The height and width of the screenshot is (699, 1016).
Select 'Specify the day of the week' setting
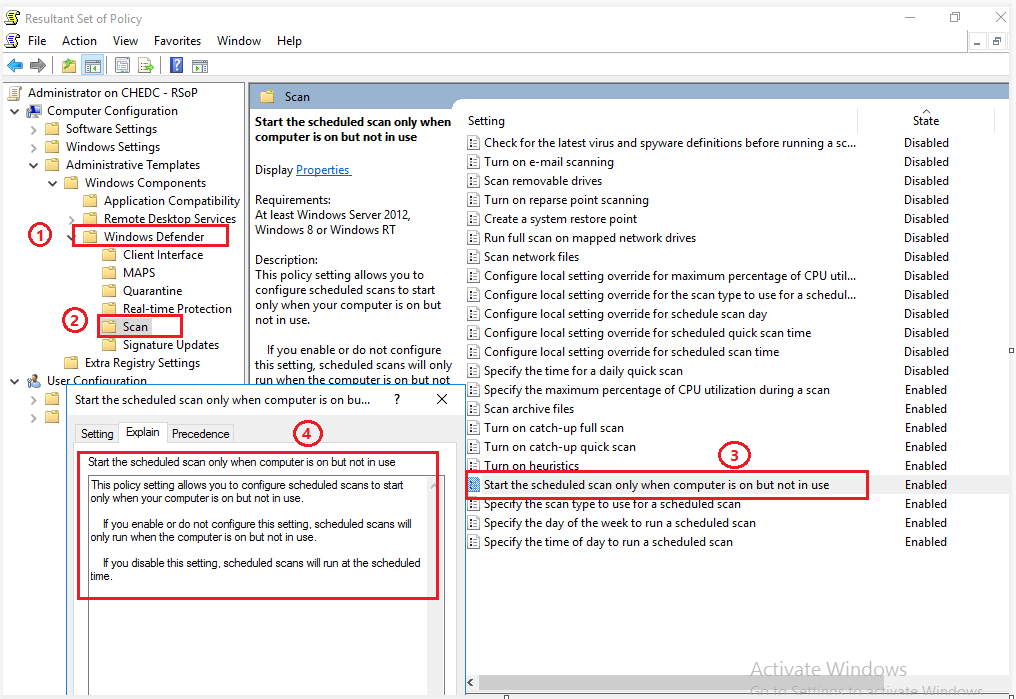click(x=619, y=523)
